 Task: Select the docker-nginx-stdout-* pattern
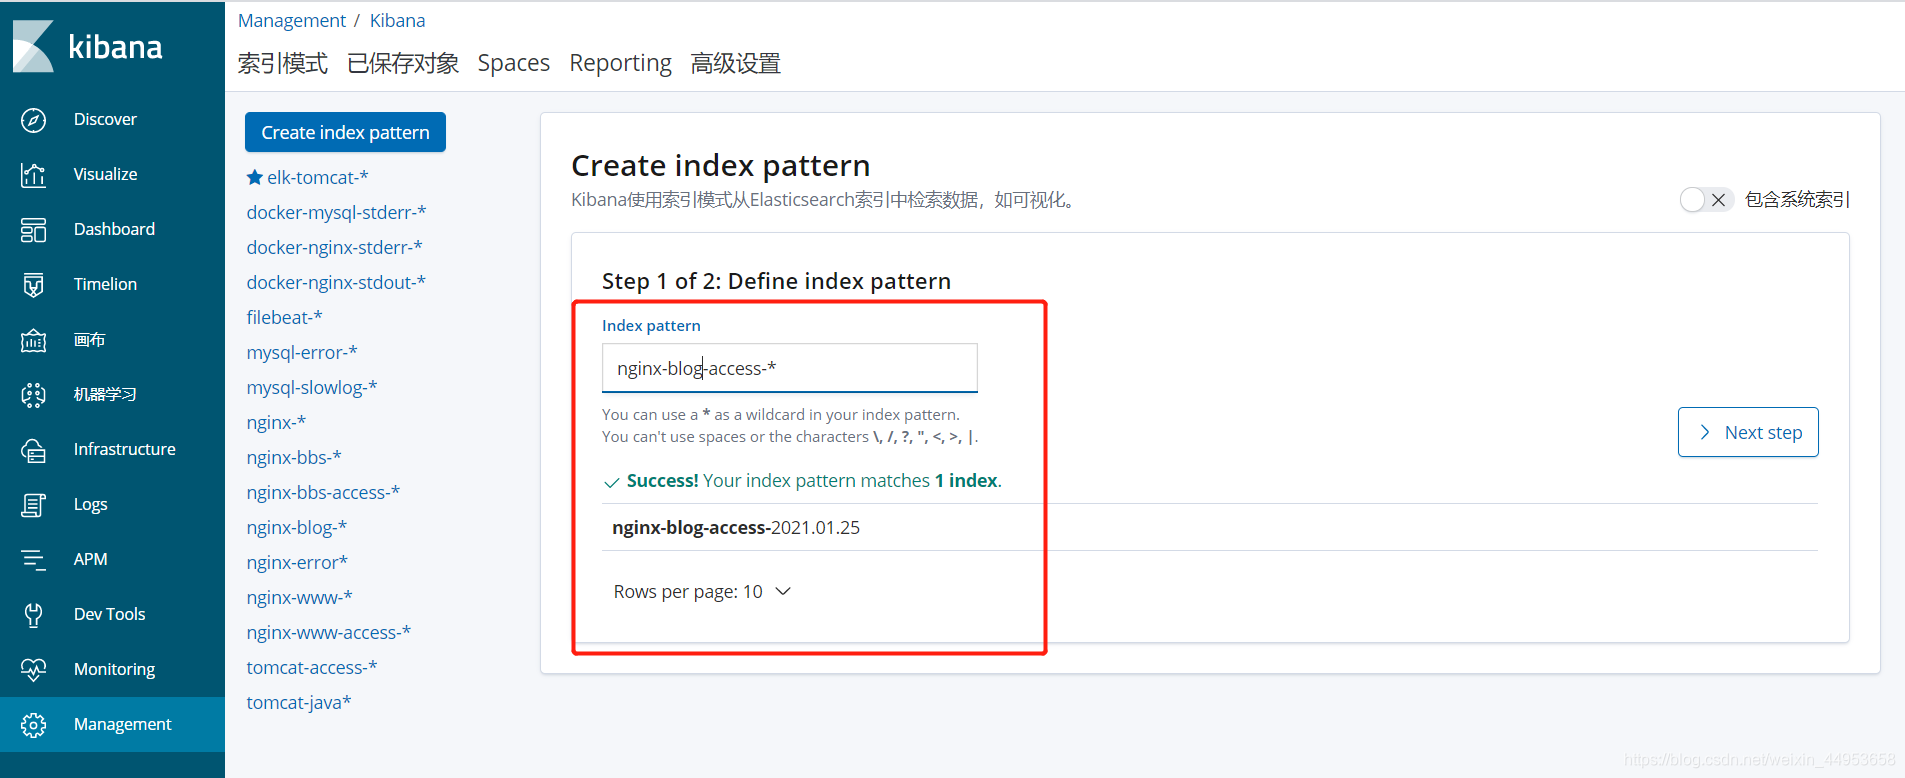point(336,282)
